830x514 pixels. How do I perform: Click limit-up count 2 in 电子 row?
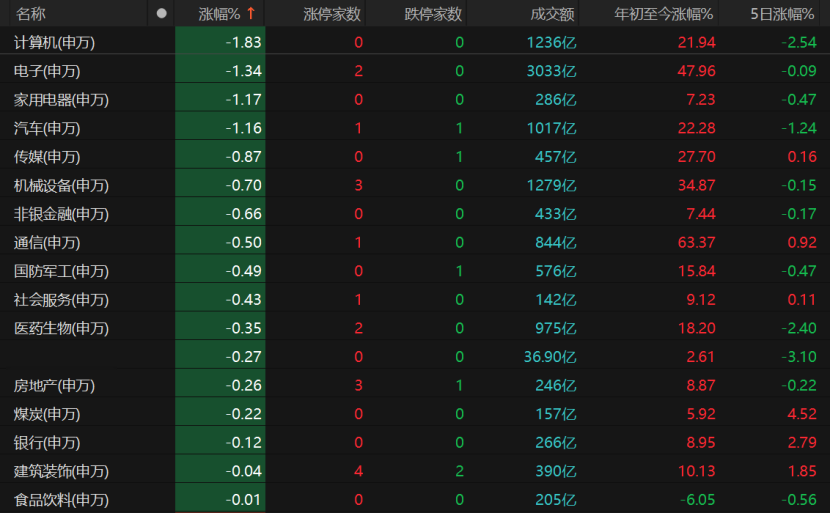click(x=358, y=71)
